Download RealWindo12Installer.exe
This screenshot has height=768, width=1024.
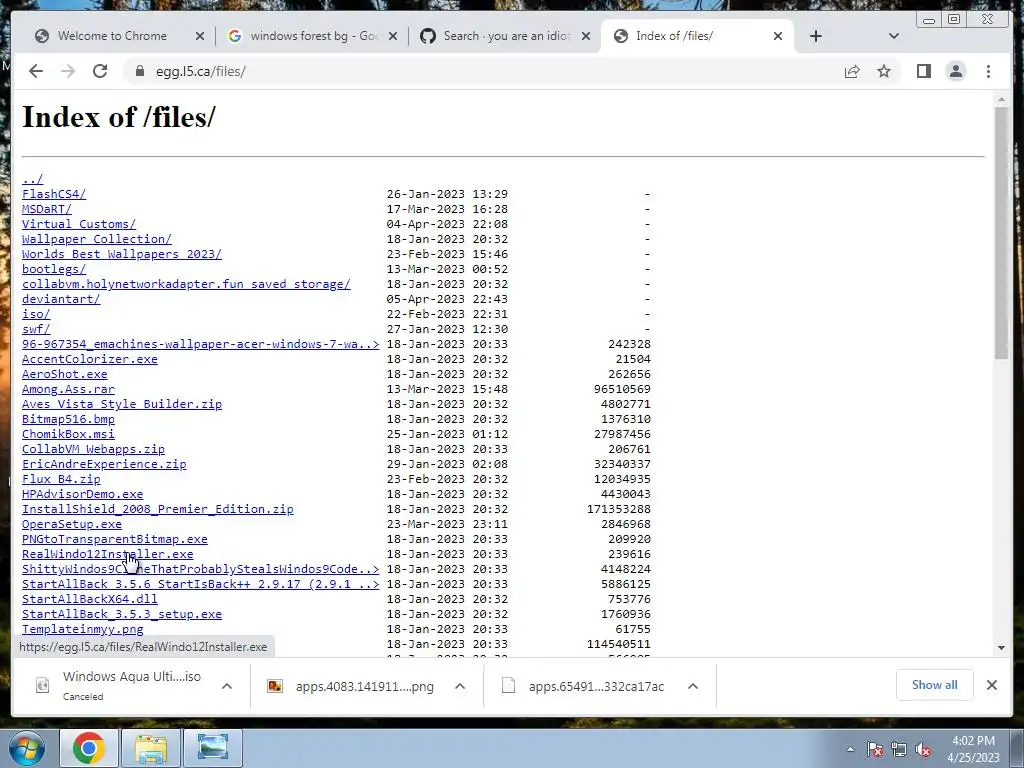coord(107,554)
